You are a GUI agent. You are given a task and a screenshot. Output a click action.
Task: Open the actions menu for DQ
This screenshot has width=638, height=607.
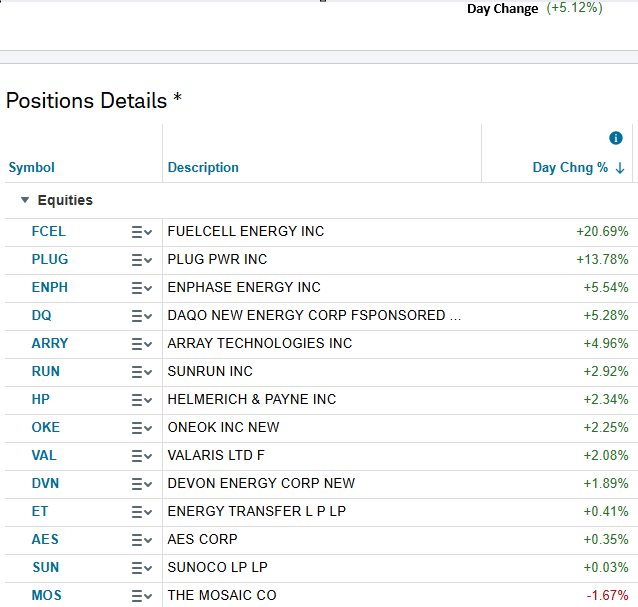(142, 317)
